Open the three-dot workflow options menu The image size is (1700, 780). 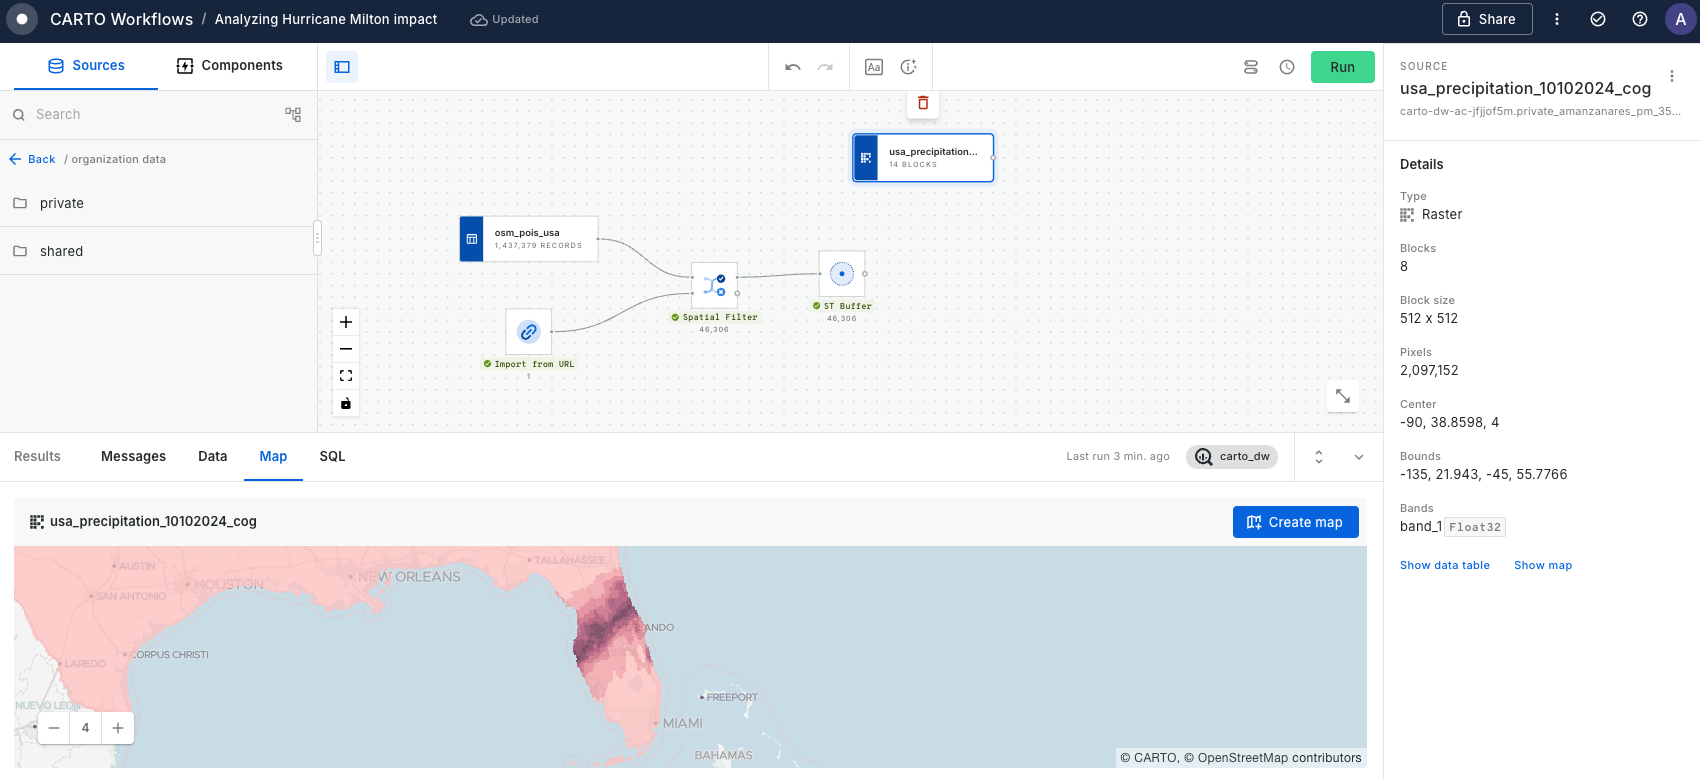(x=1556, y=19)
